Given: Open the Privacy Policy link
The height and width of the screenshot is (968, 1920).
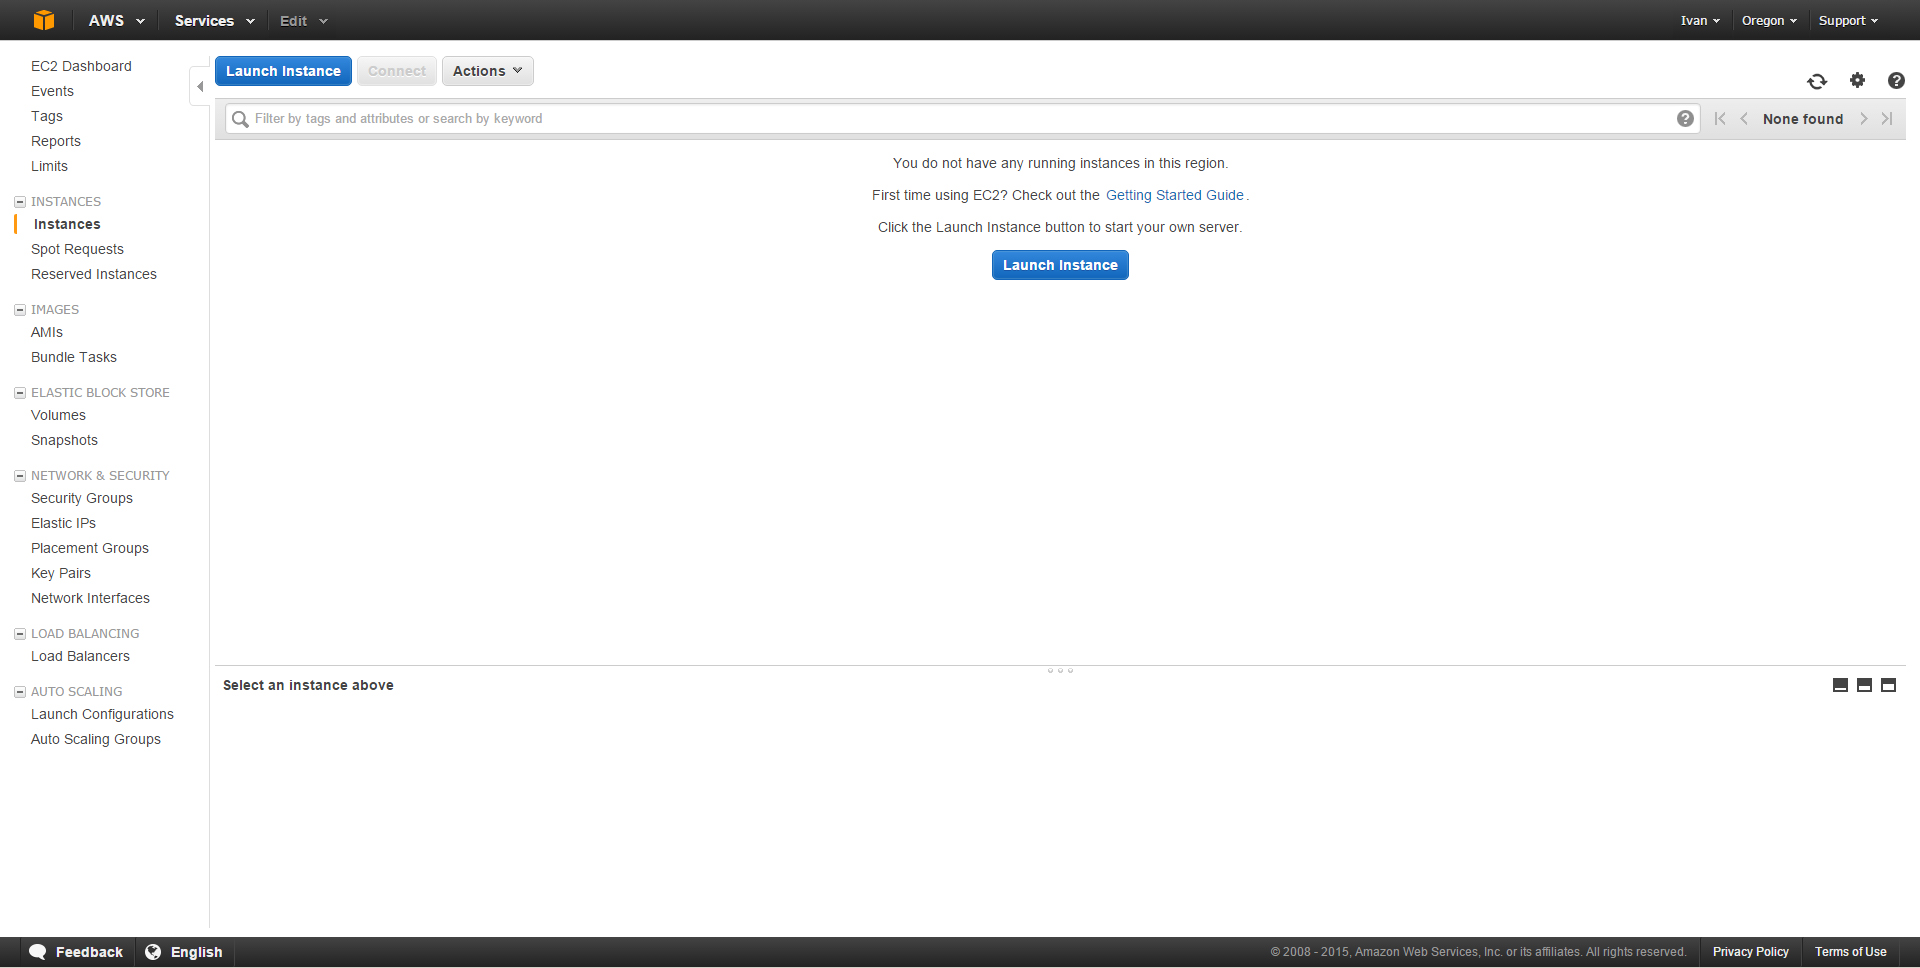Looking at the screenshot, I should click(1750, 952).
